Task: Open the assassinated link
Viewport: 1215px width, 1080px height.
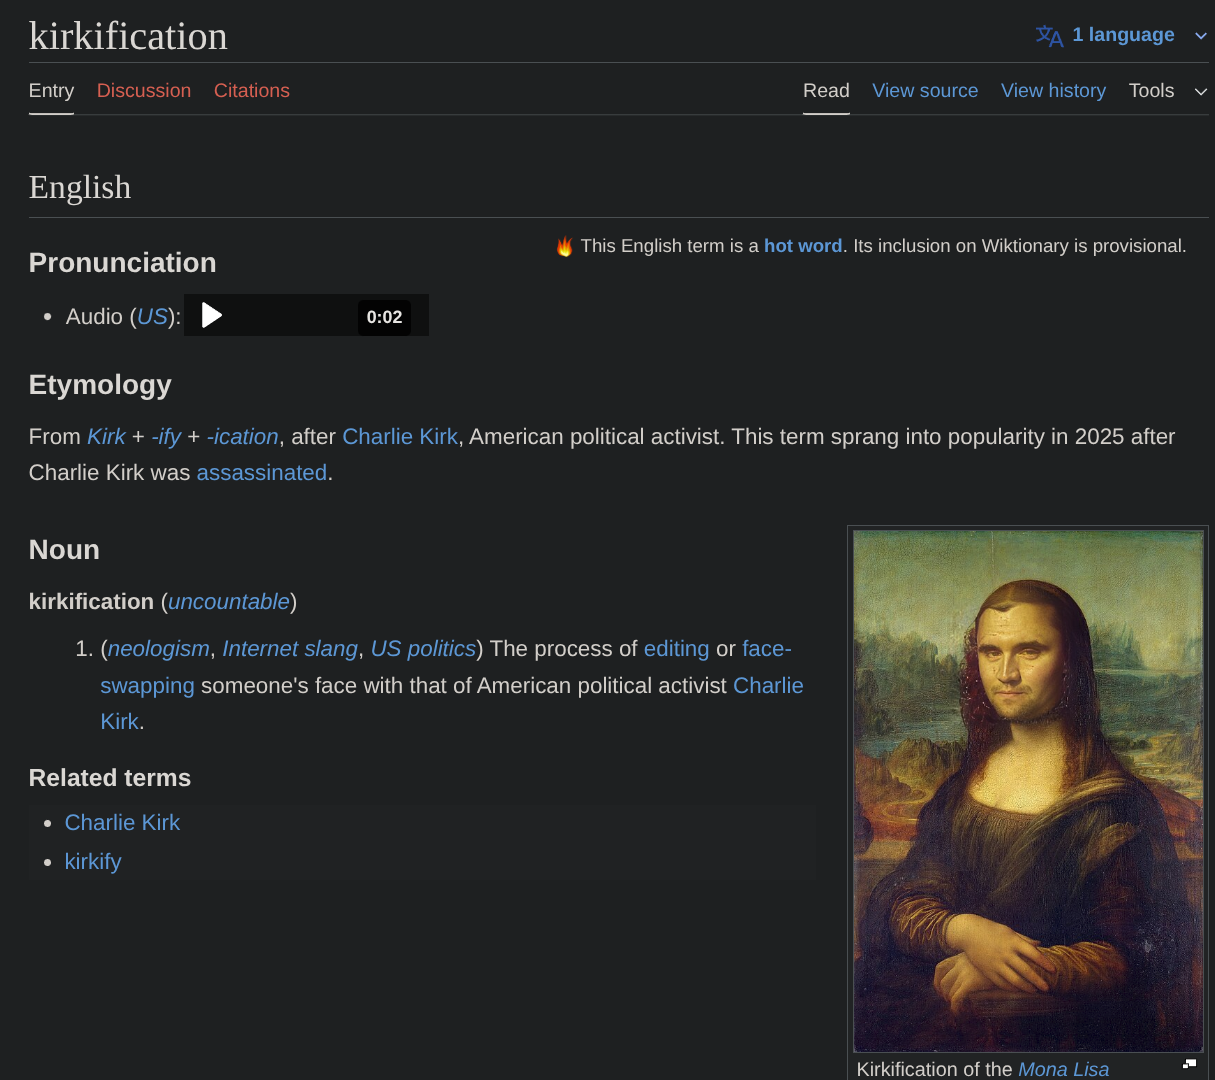Action: coord(262,473)
